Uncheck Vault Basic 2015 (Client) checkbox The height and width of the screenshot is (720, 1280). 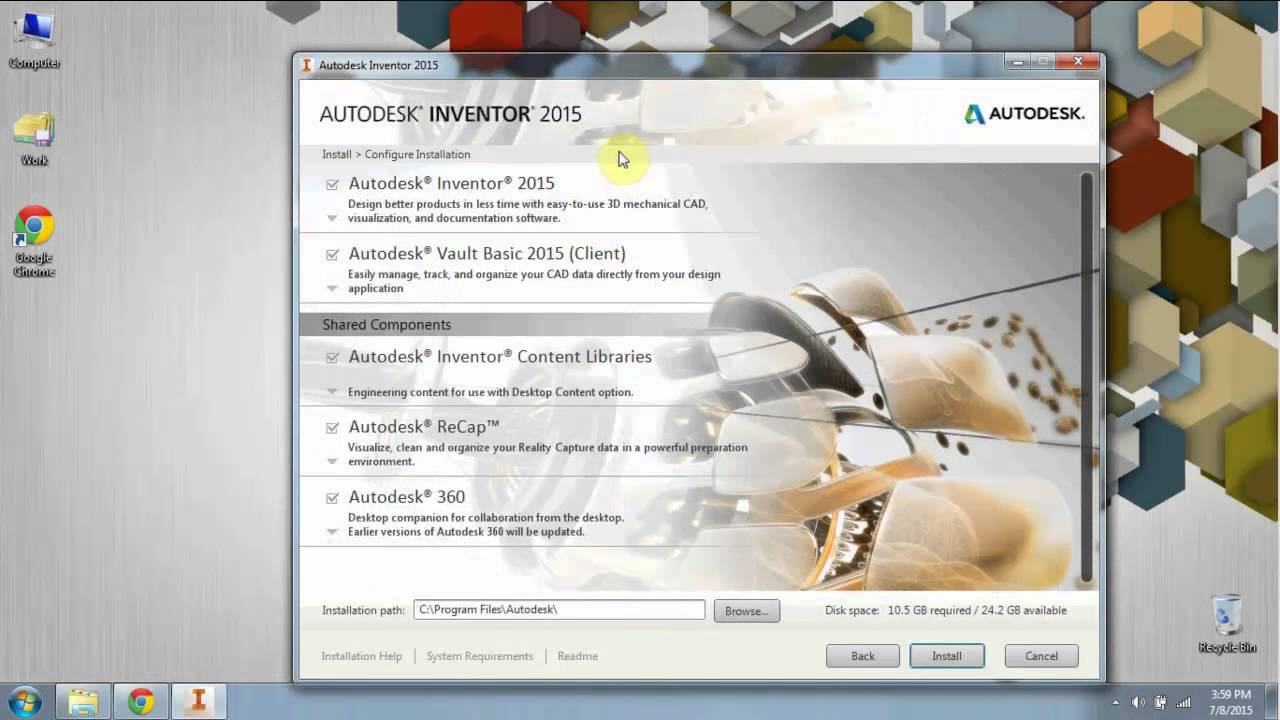pyautogui.click(x=332, y=254)
